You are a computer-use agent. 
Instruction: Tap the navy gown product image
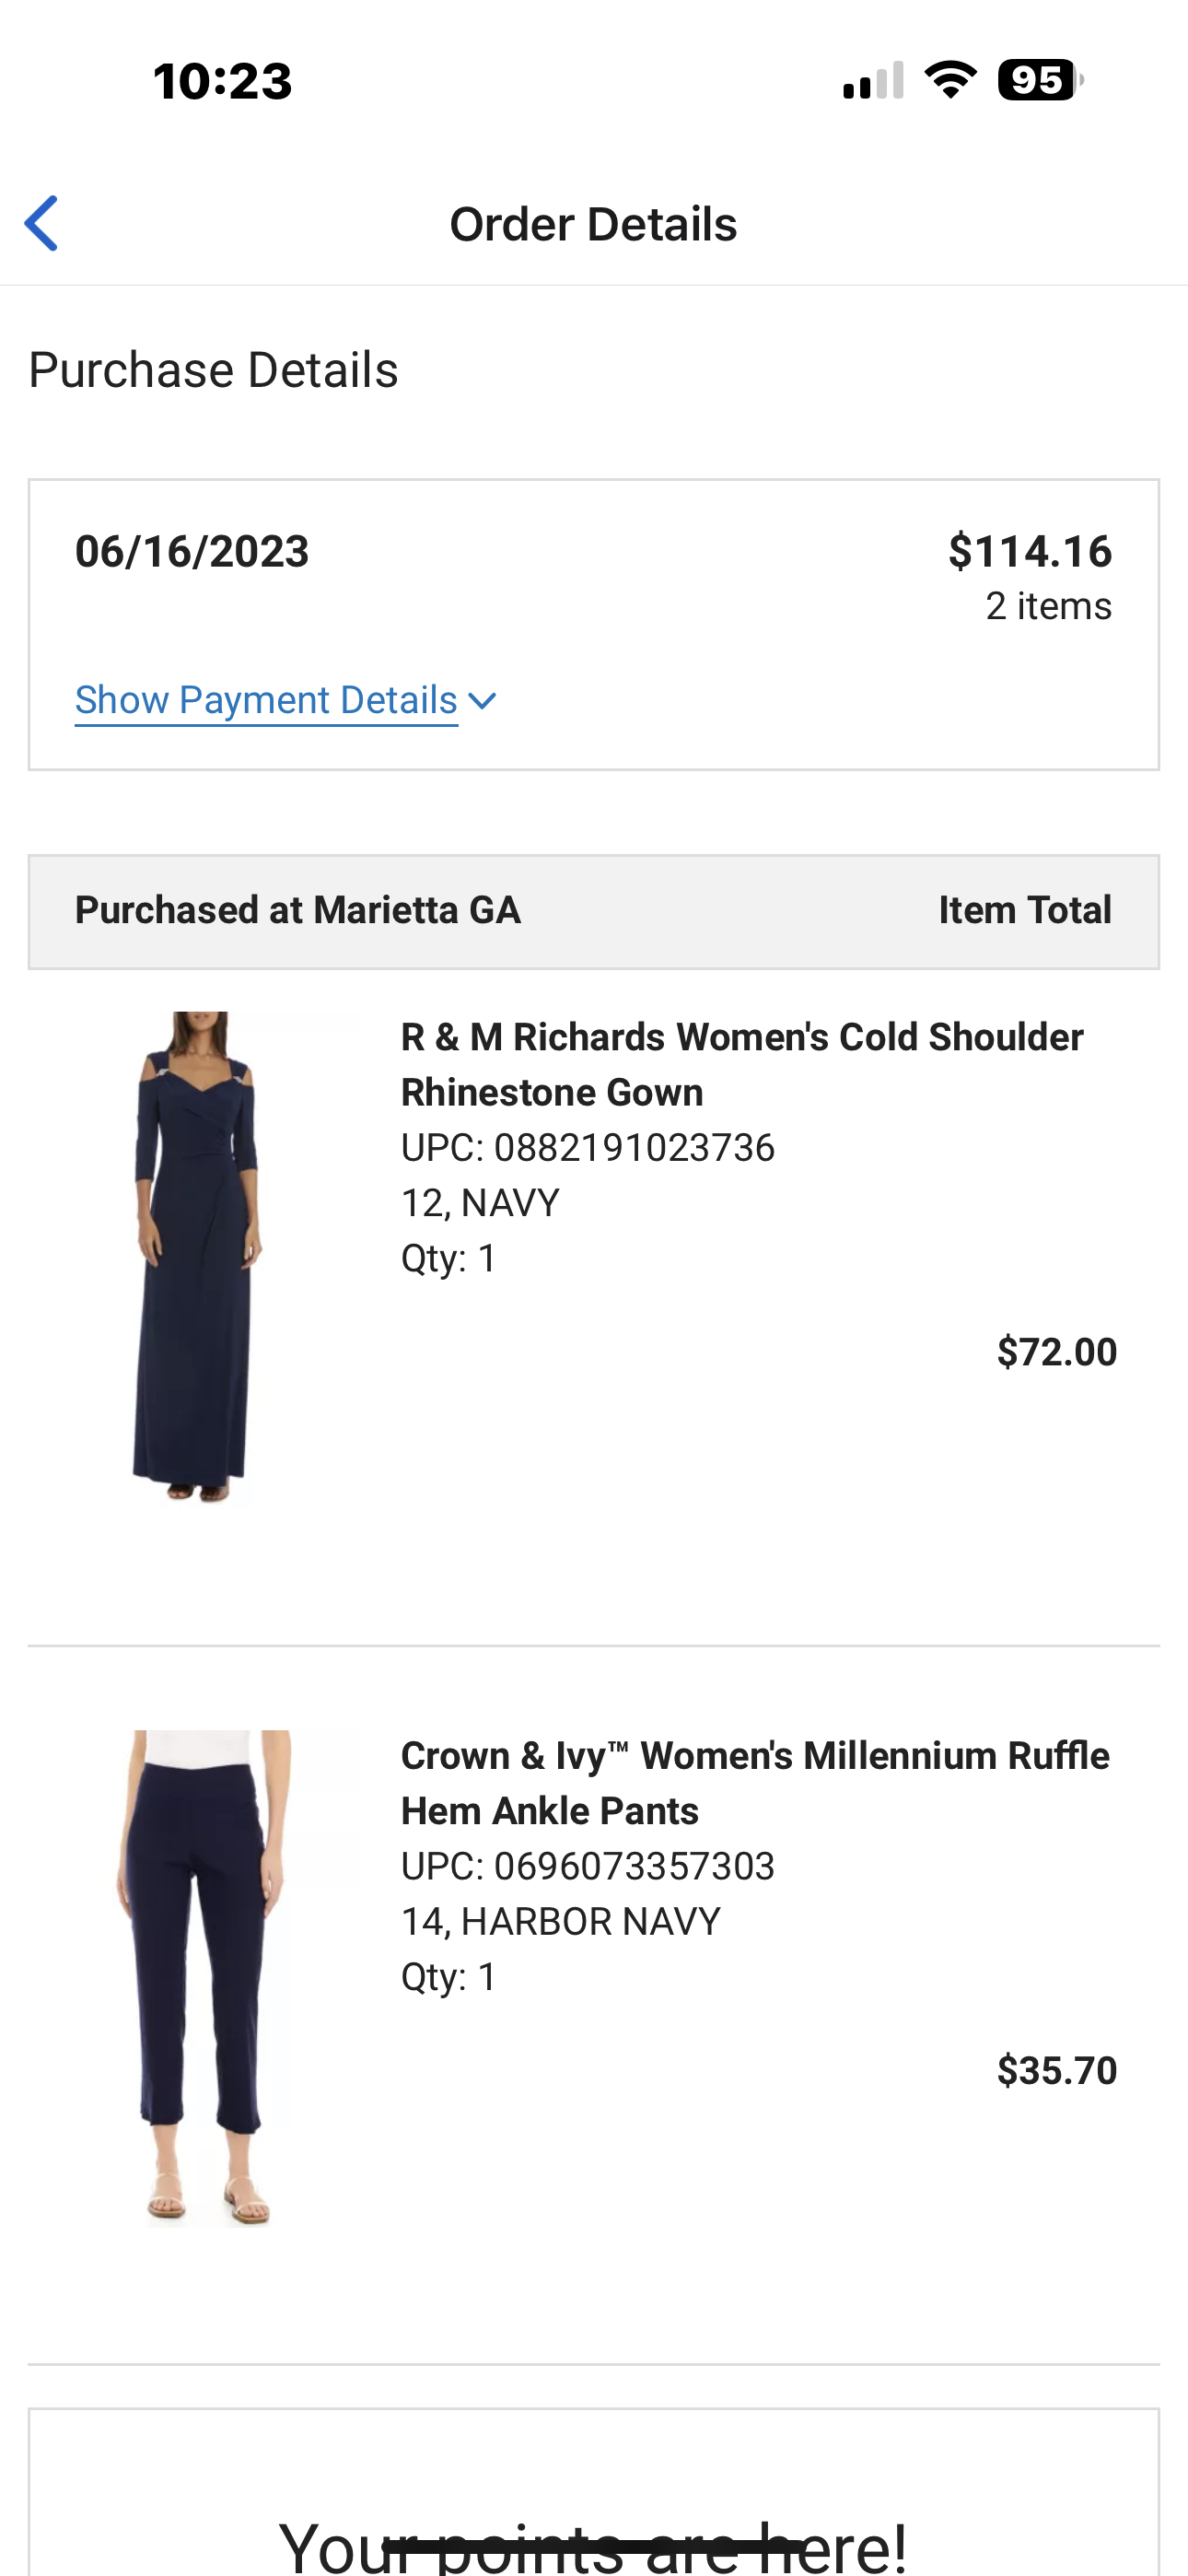[197, 1257]
